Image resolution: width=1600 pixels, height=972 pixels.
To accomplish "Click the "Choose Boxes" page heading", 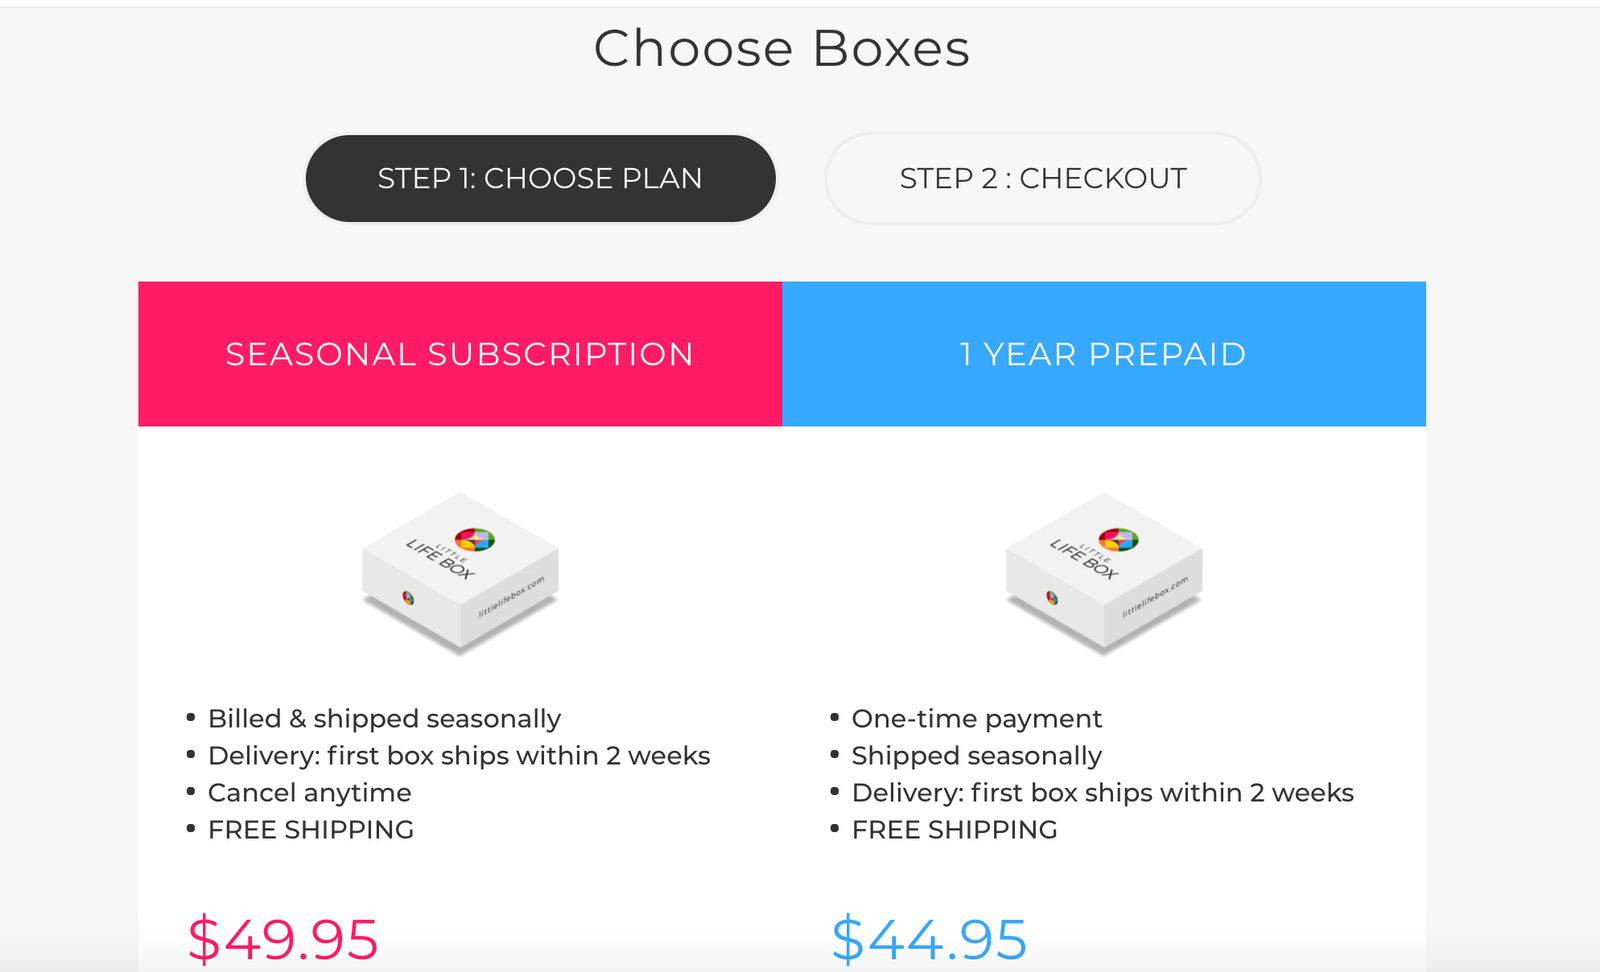I will [781, 49].
